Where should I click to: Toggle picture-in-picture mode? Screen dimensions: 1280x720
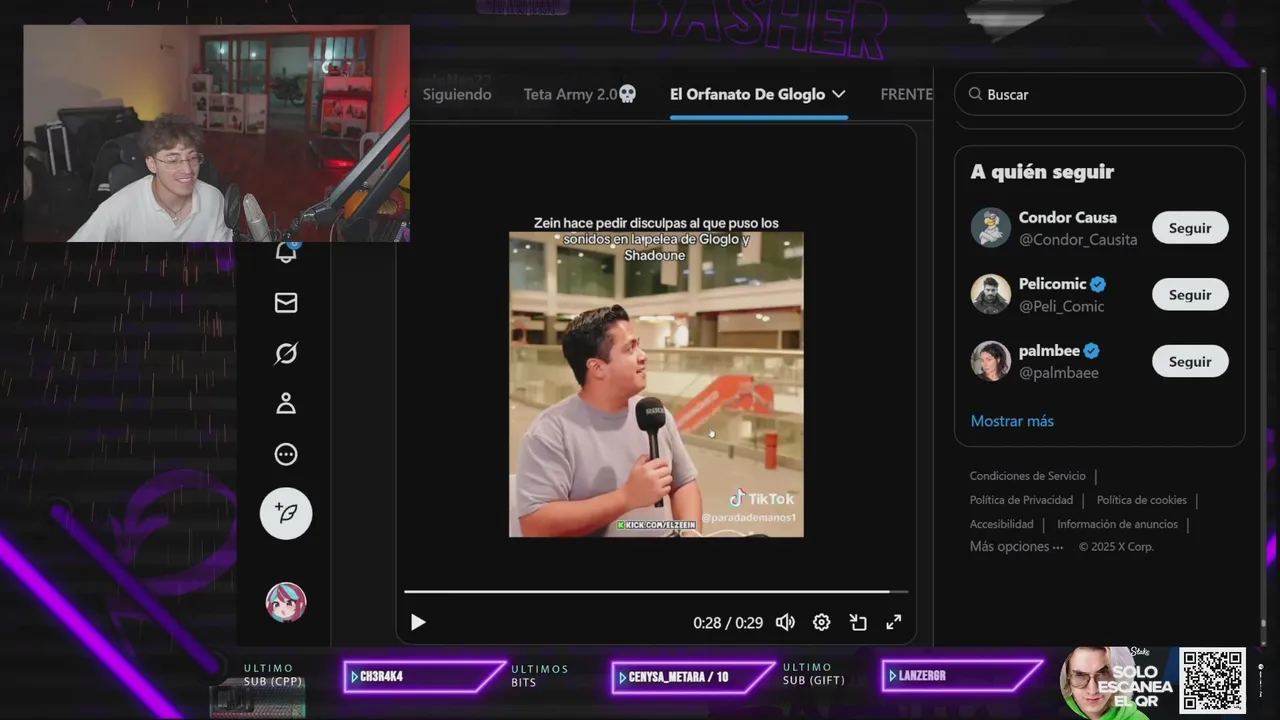(858, 622)
